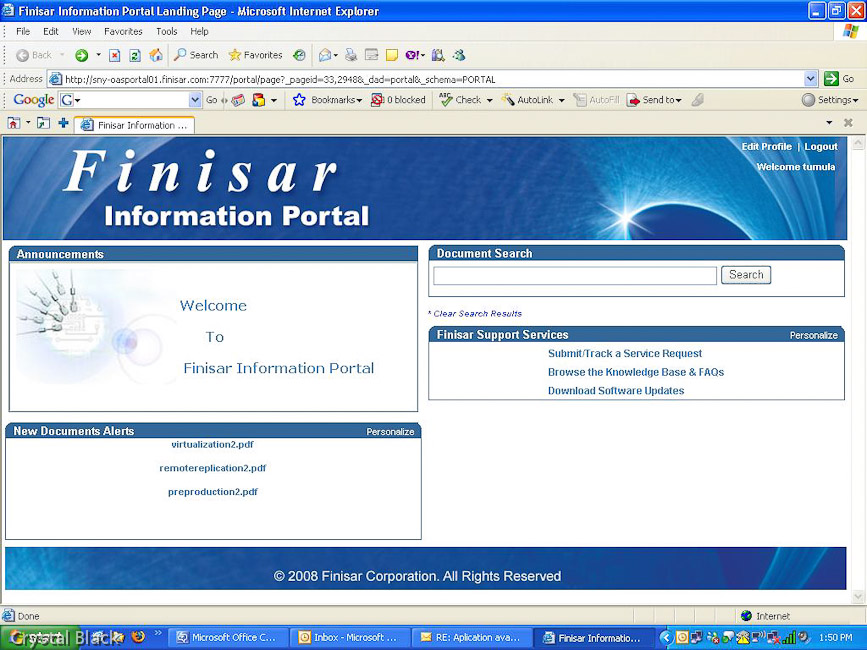Click the Document Search button
Viewport: 867px width, 650px height.
click(746, 275)
